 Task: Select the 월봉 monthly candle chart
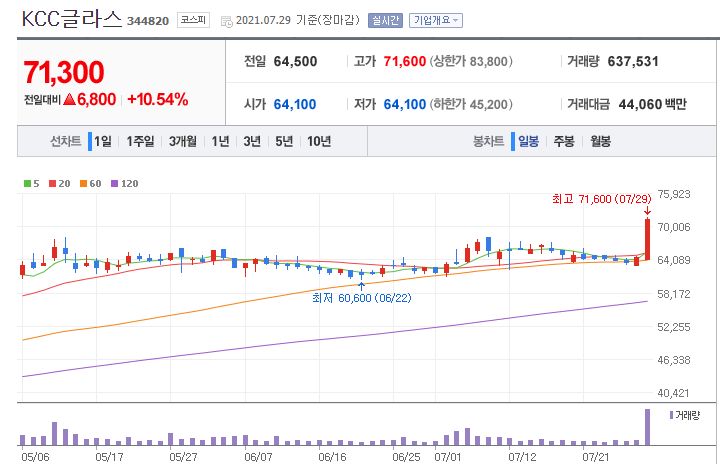click(600, 141)
